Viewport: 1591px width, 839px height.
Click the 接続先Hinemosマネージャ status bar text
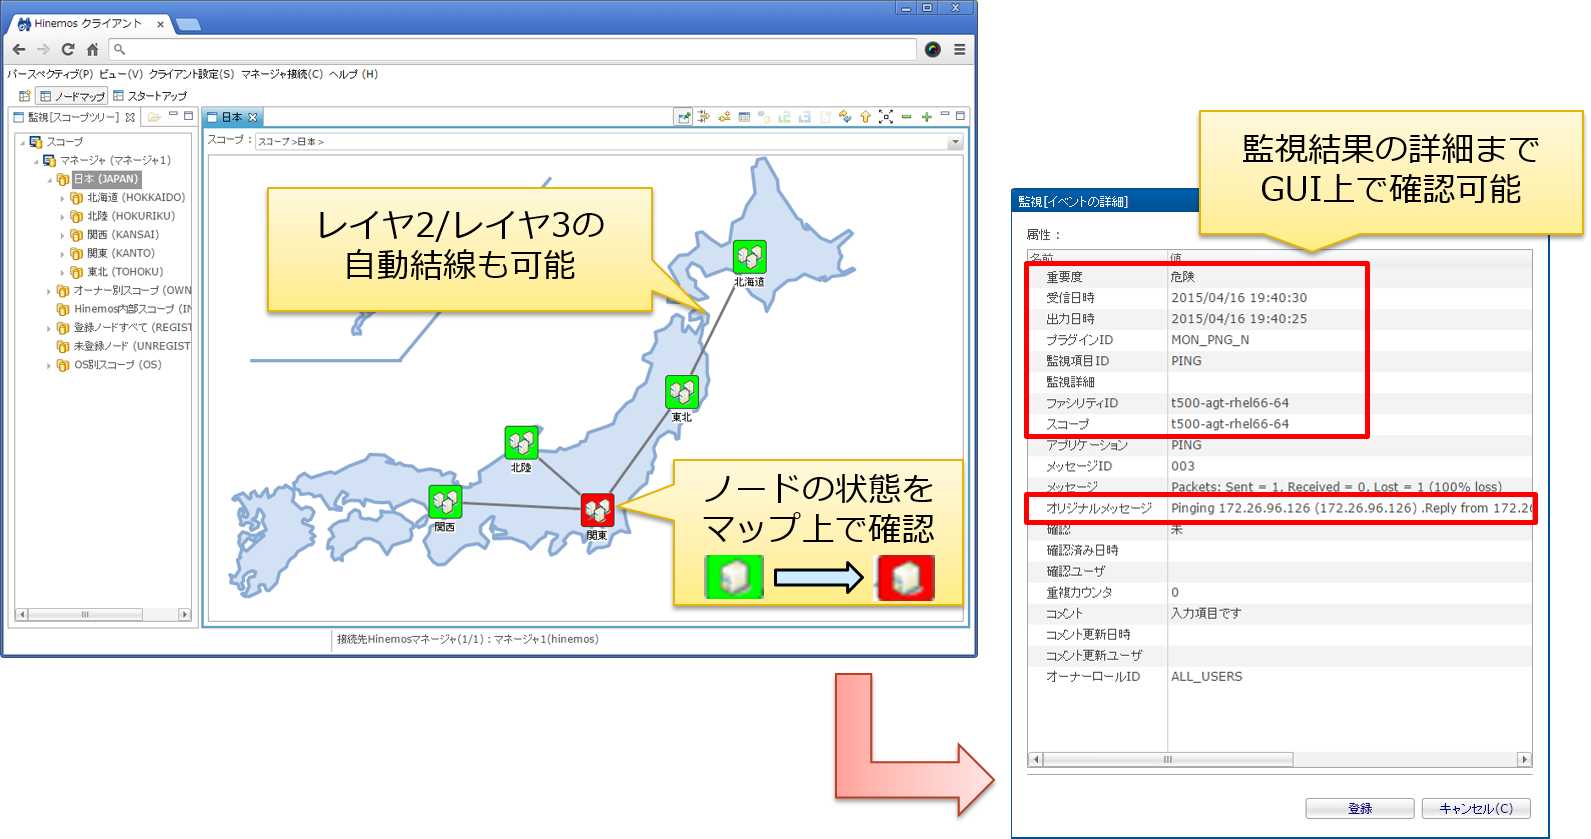[x=468, y=639]
